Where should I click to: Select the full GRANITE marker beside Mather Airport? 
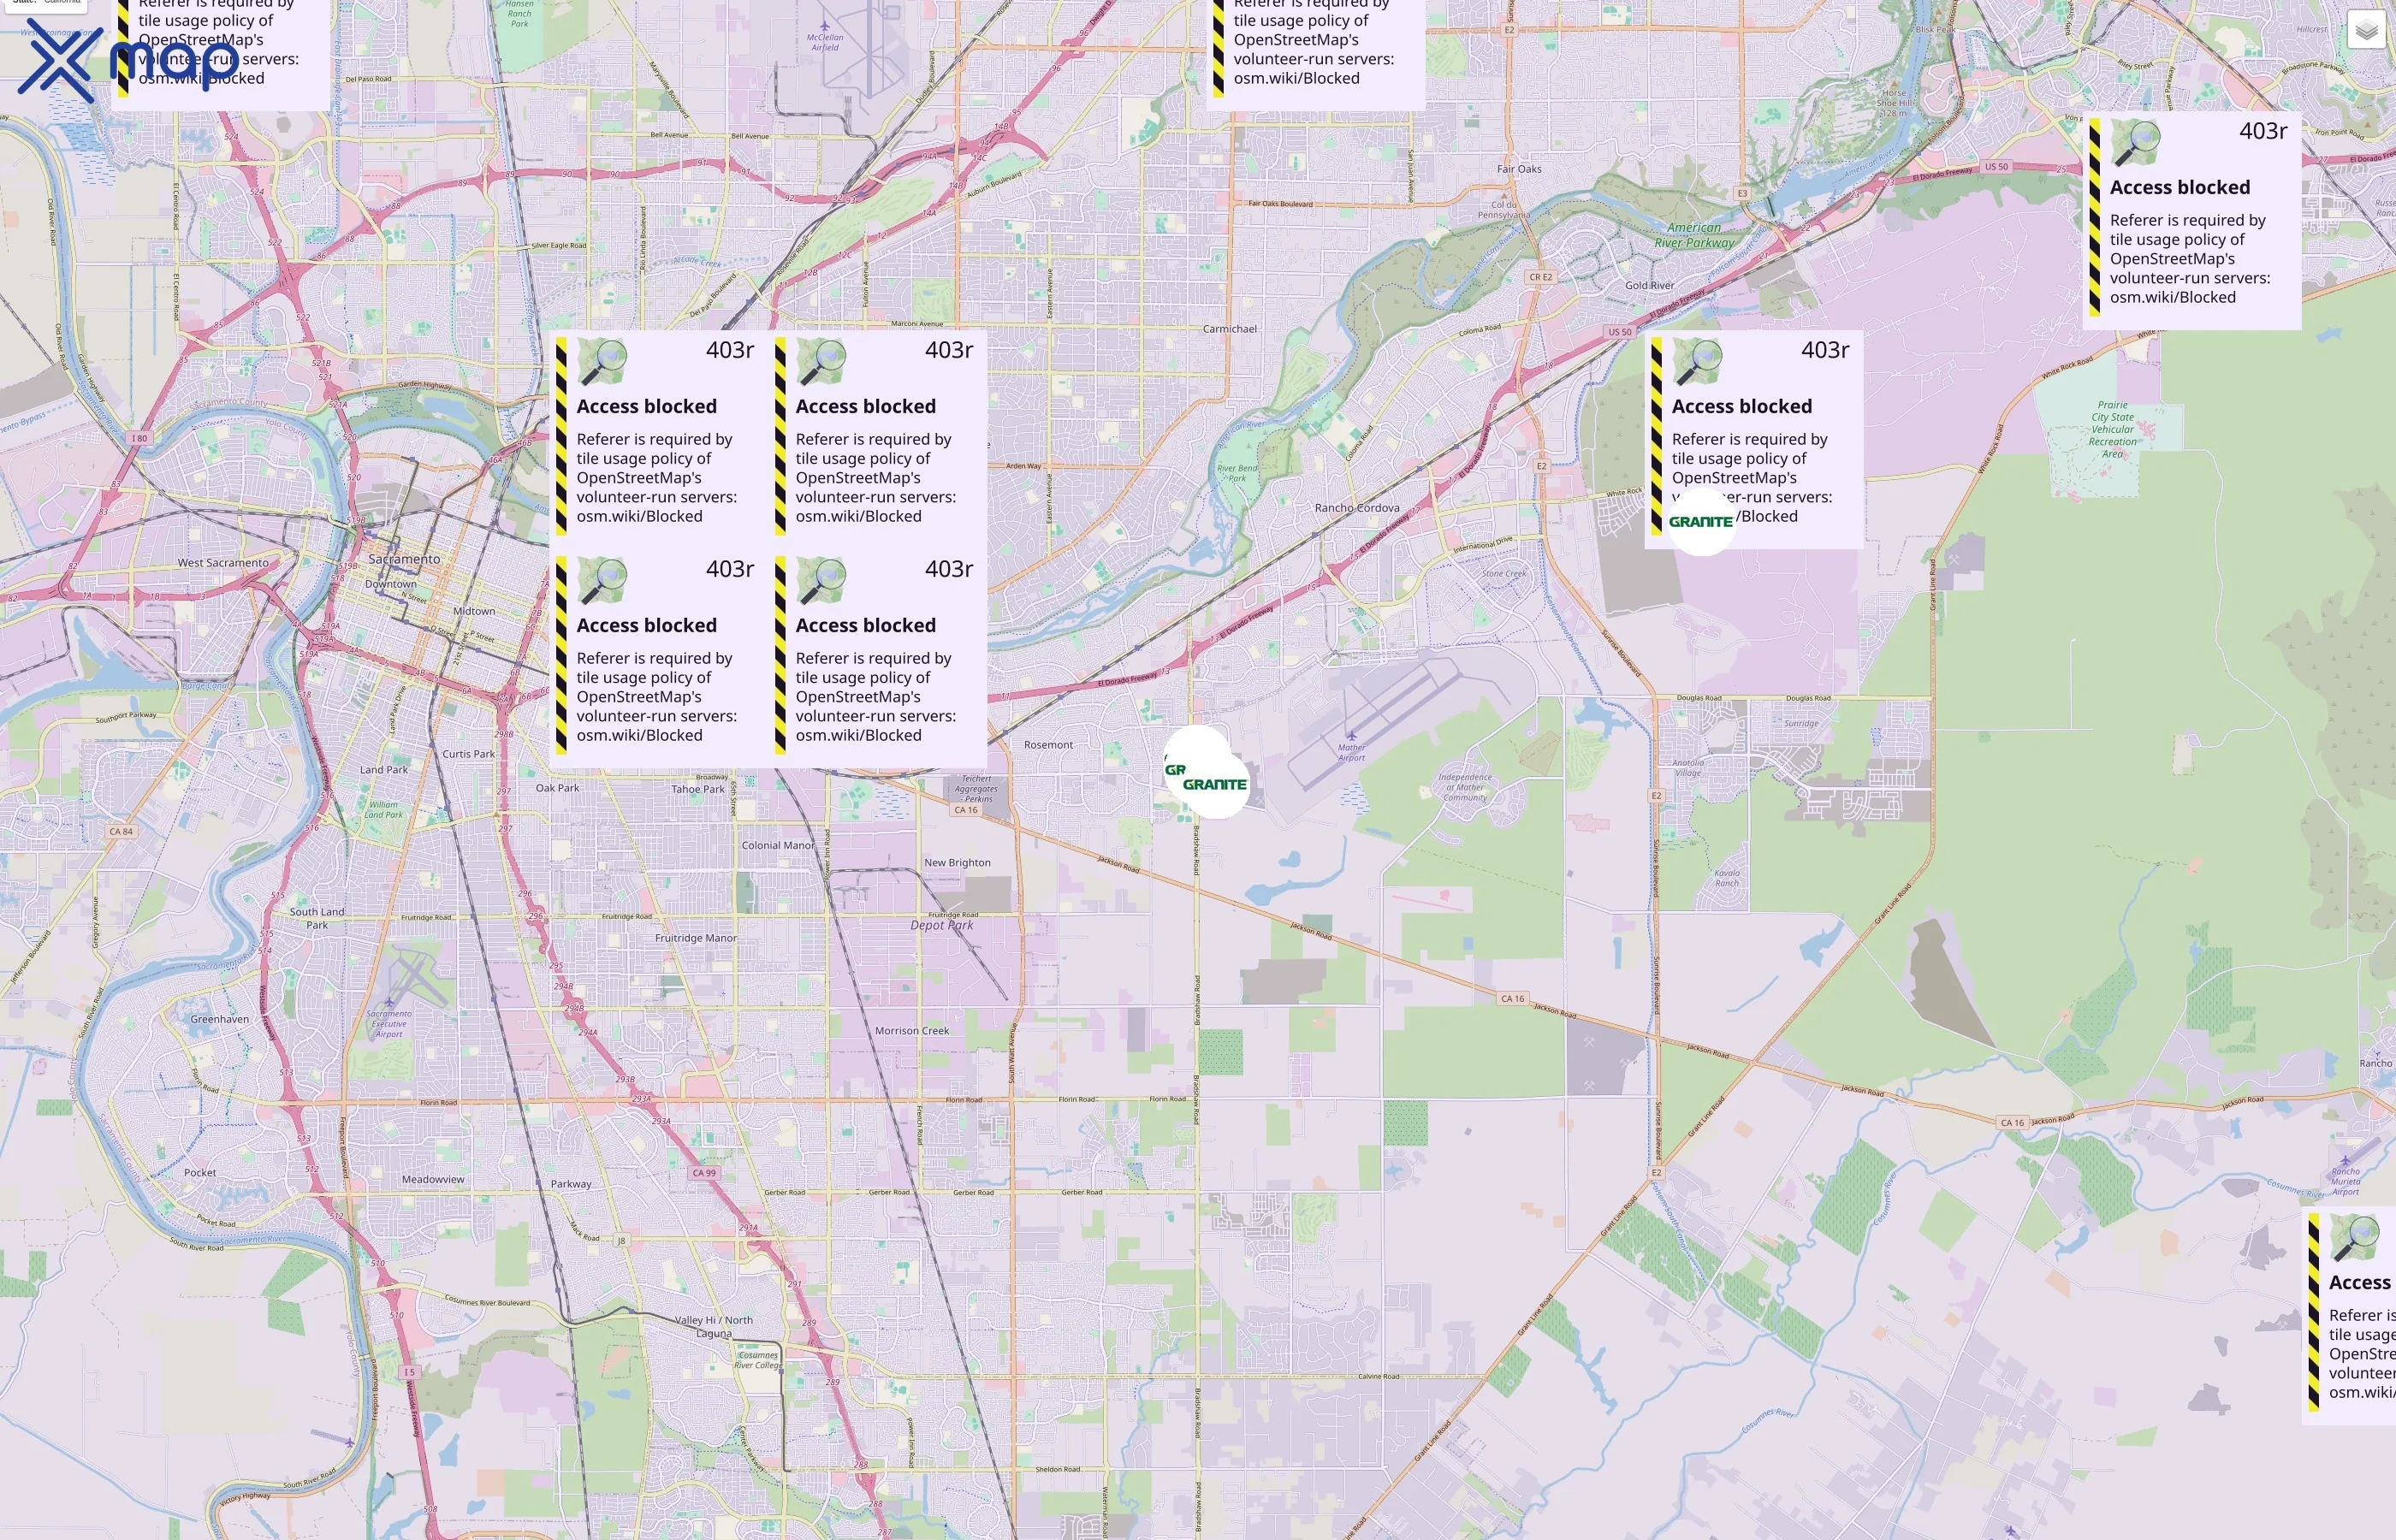[x=1215, y=784]
